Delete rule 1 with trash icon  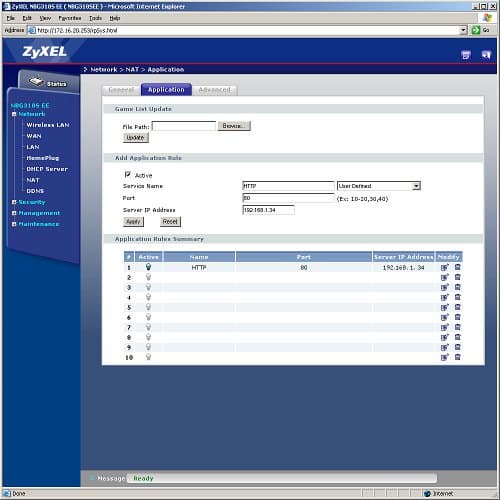point(458,267)
